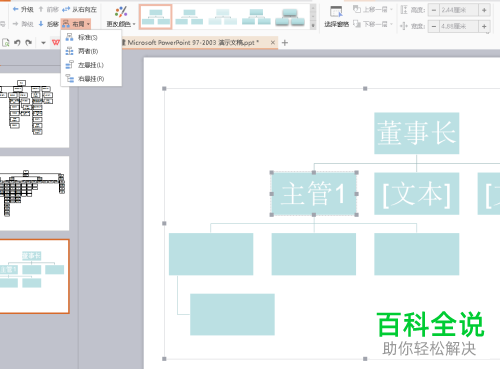Close the 演示文稿.ppt document tab
Image resolution: width=500 pixels, height=369 pixels.
(273, 43)
